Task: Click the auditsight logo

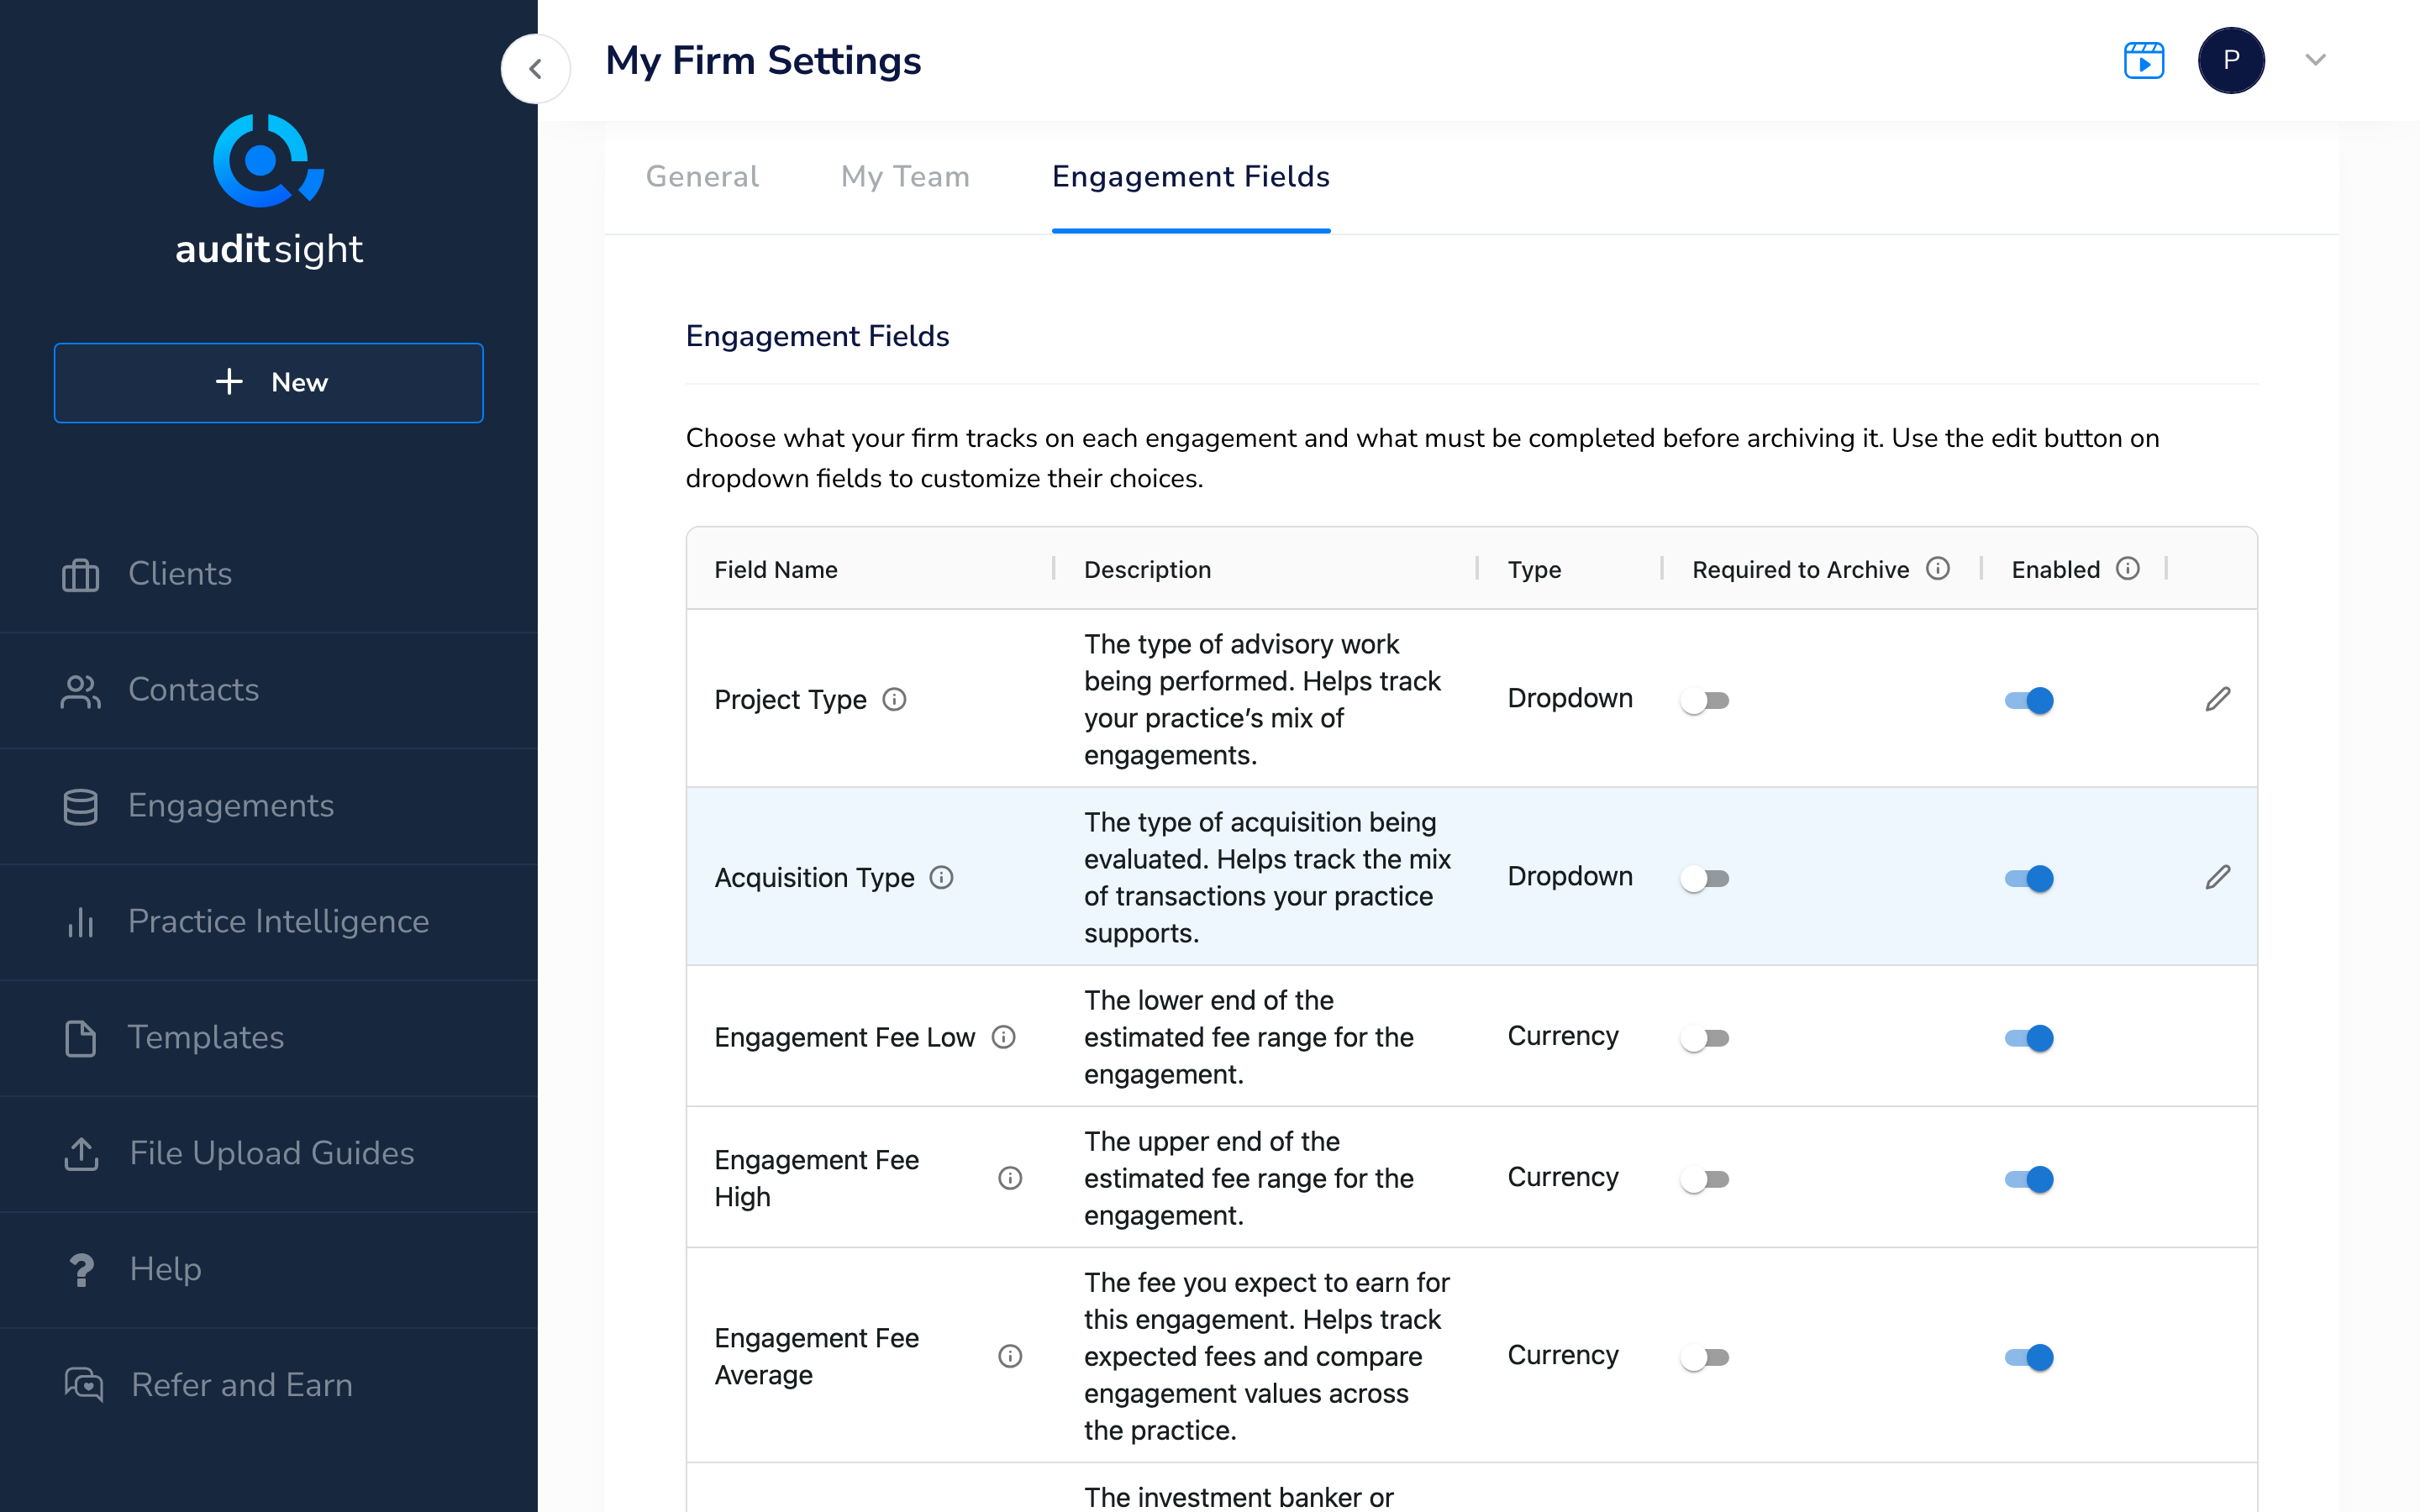Action: (268, 190)
